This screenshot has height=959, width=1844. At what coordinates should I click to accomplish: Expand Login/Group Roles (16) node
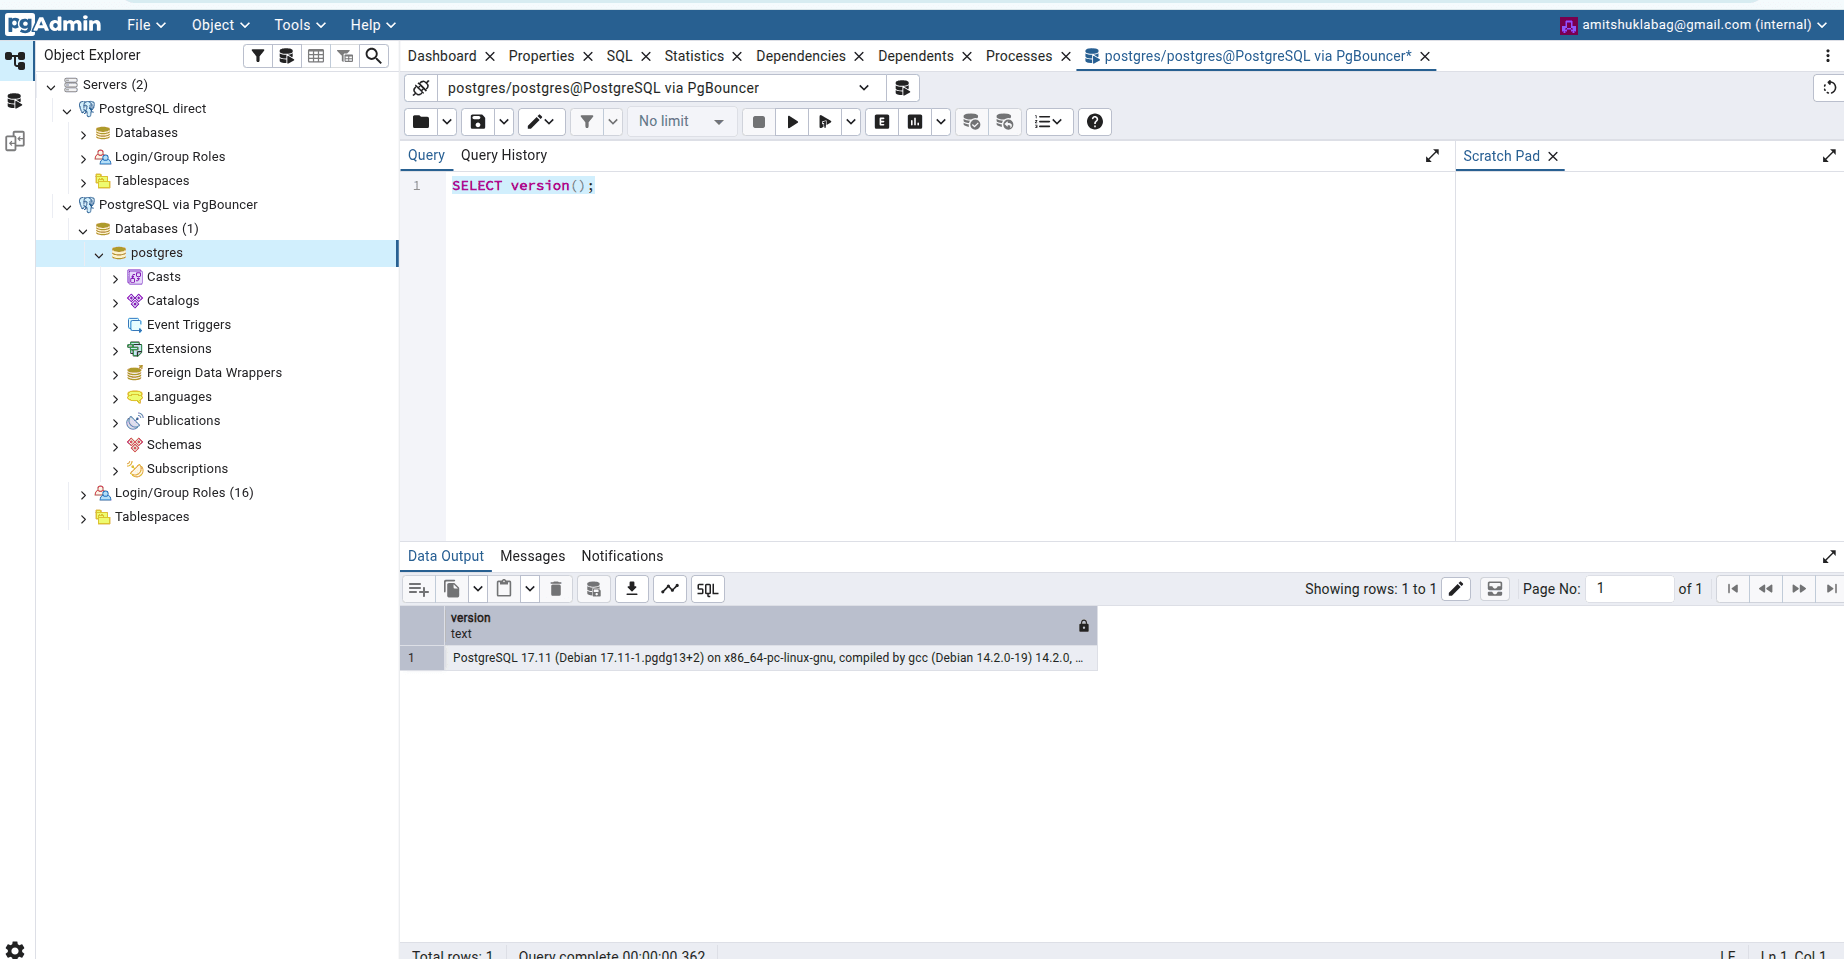pyautogui.click(x=83, y=494)
